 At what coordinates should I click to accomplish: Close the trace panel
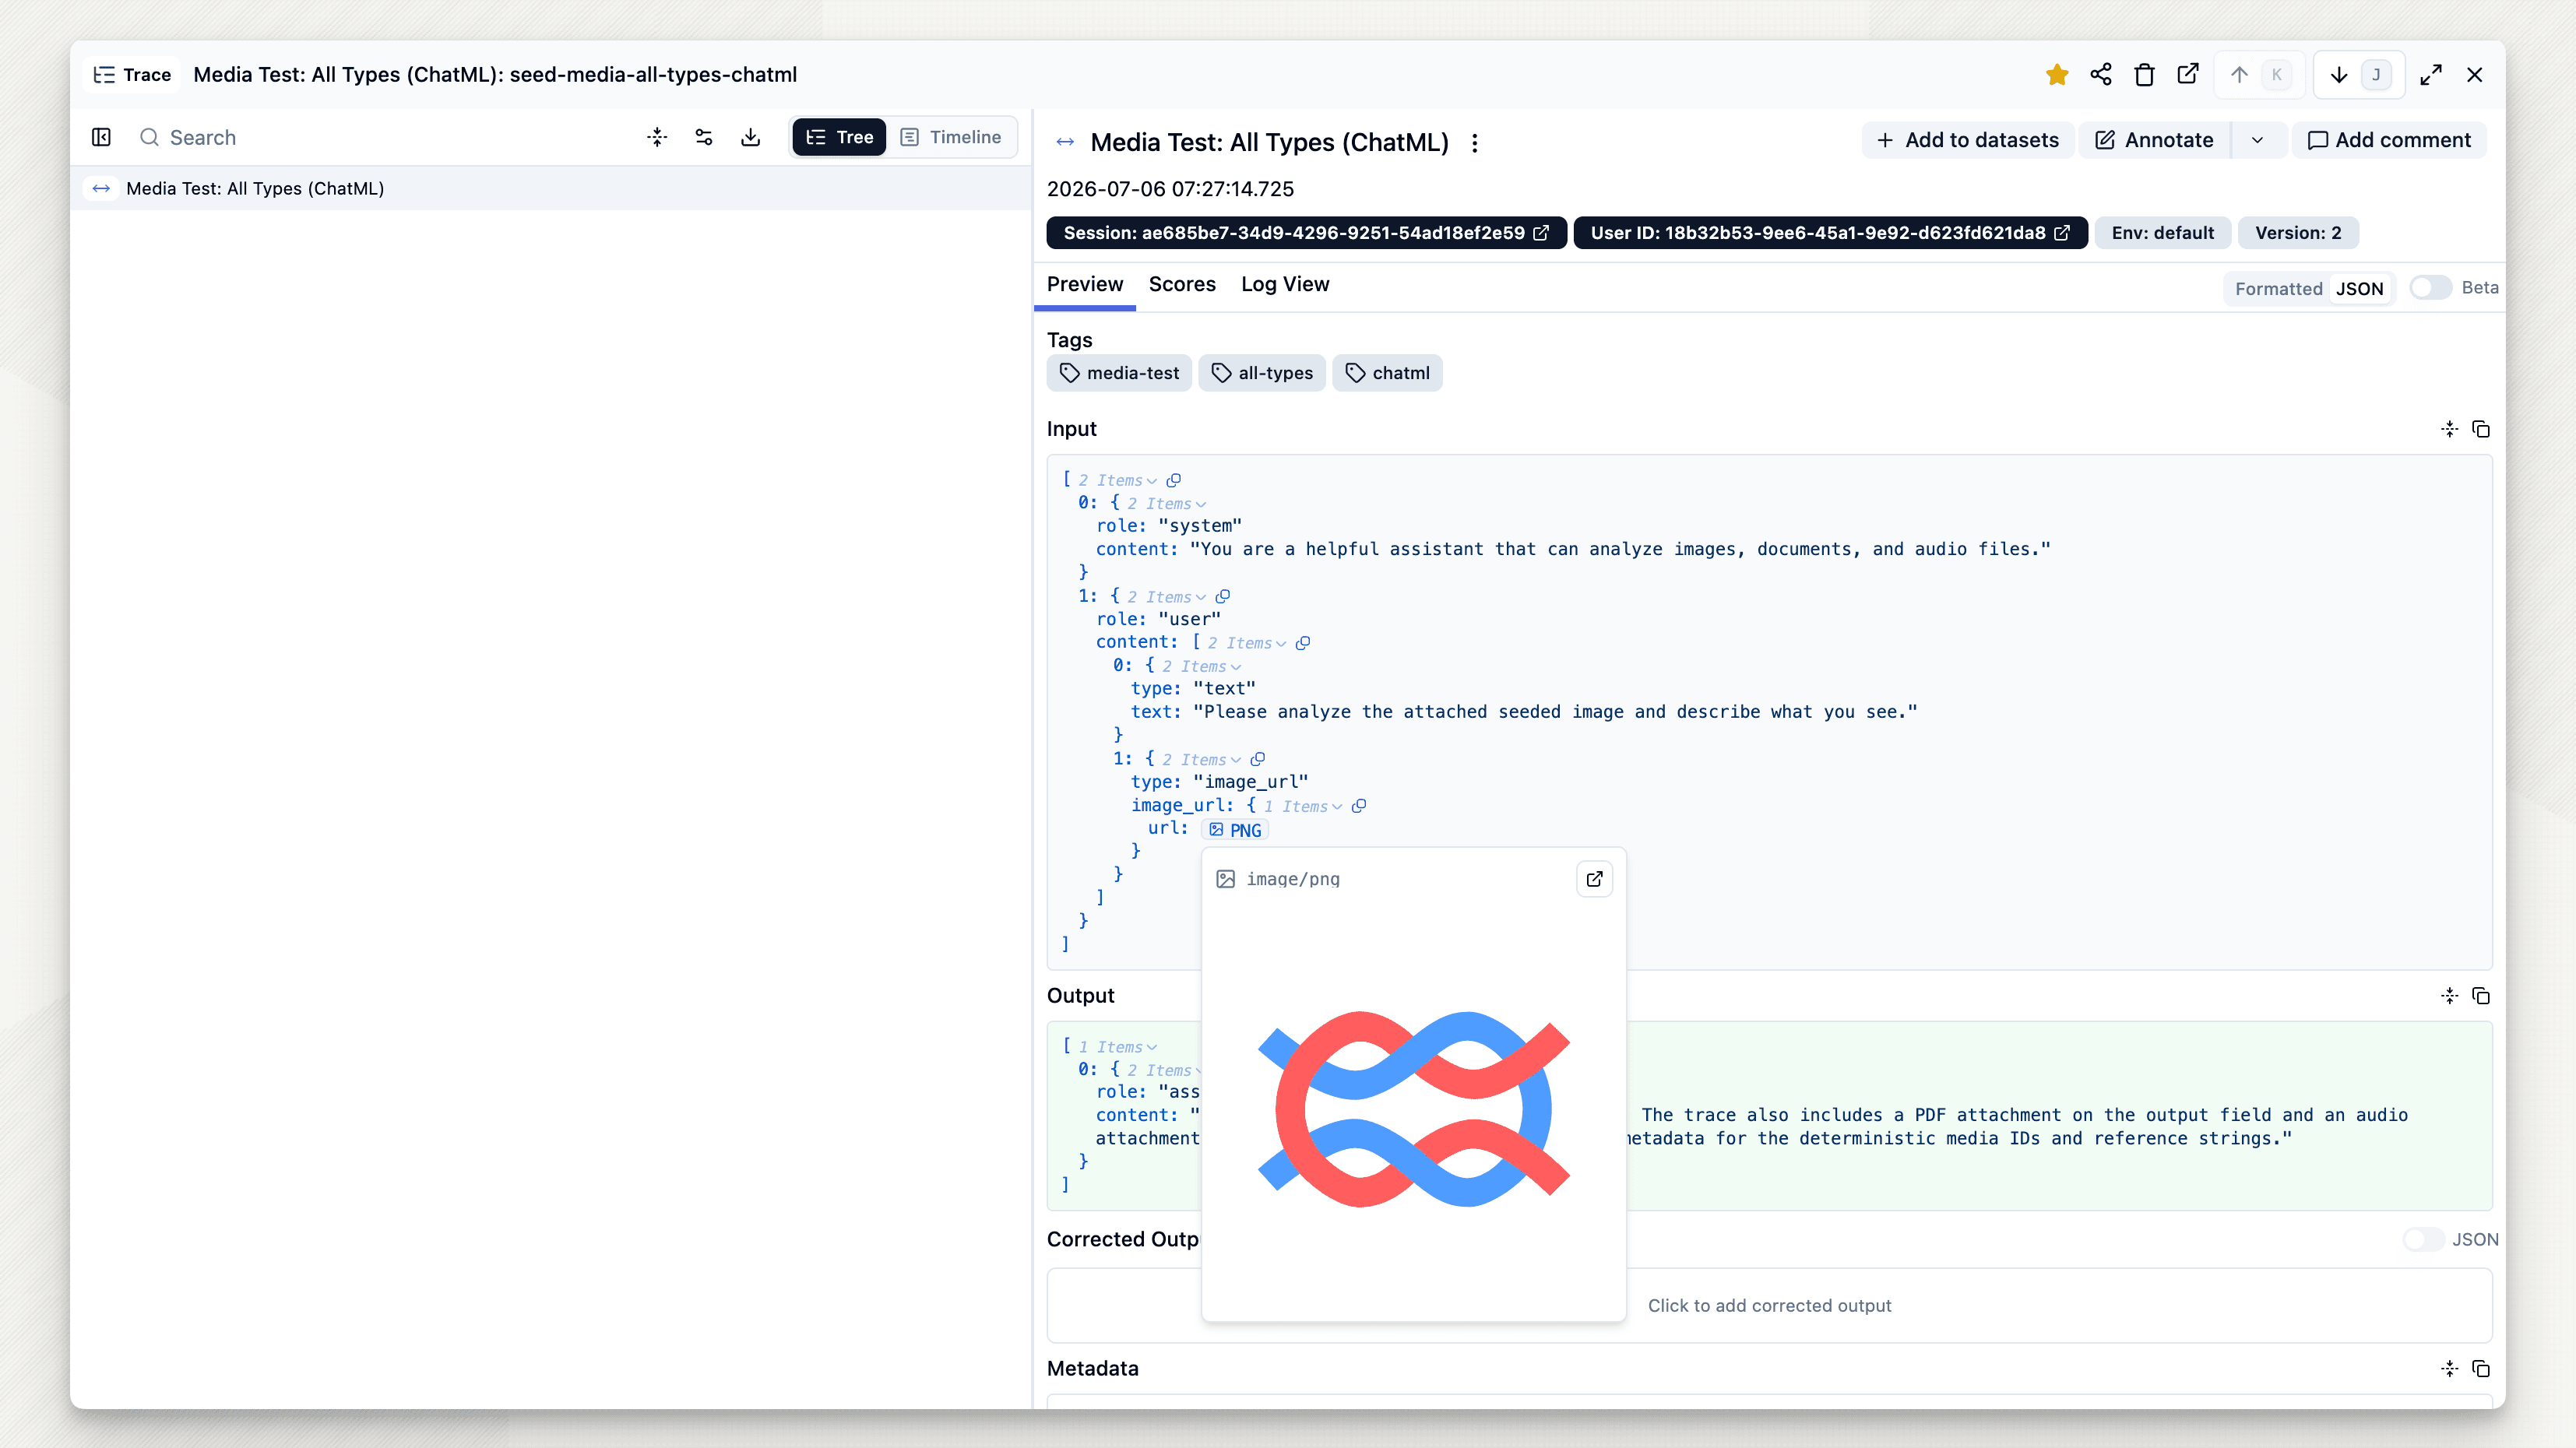2475,75
